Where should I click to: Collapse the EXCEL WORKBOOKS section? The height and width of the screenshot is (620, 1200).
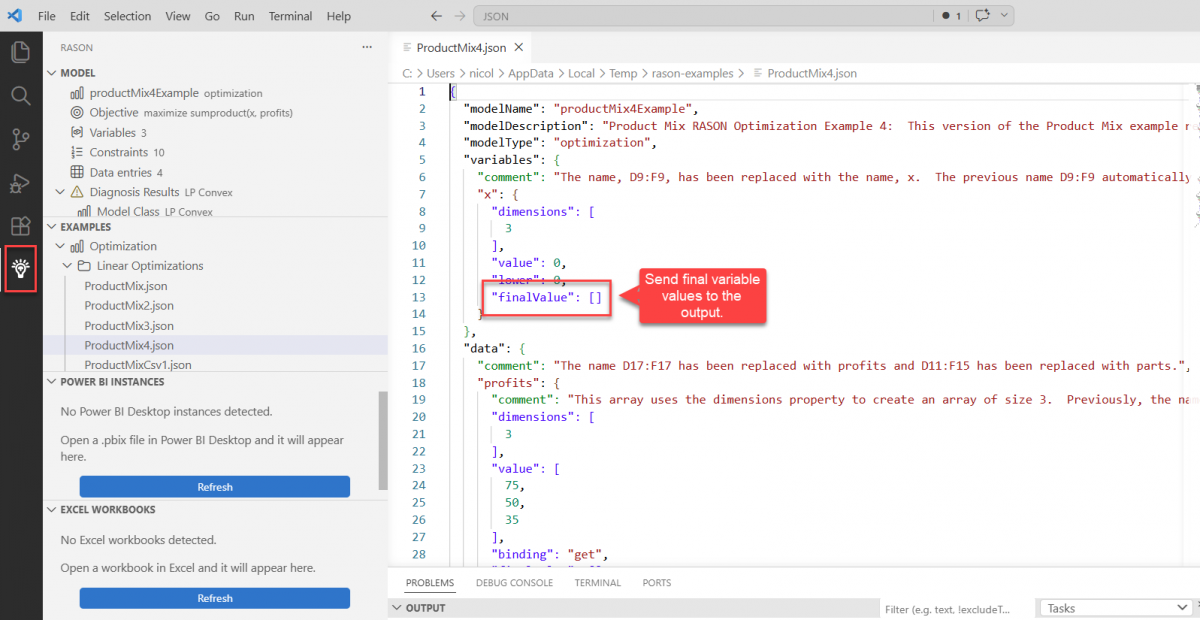tap(52, 510)
